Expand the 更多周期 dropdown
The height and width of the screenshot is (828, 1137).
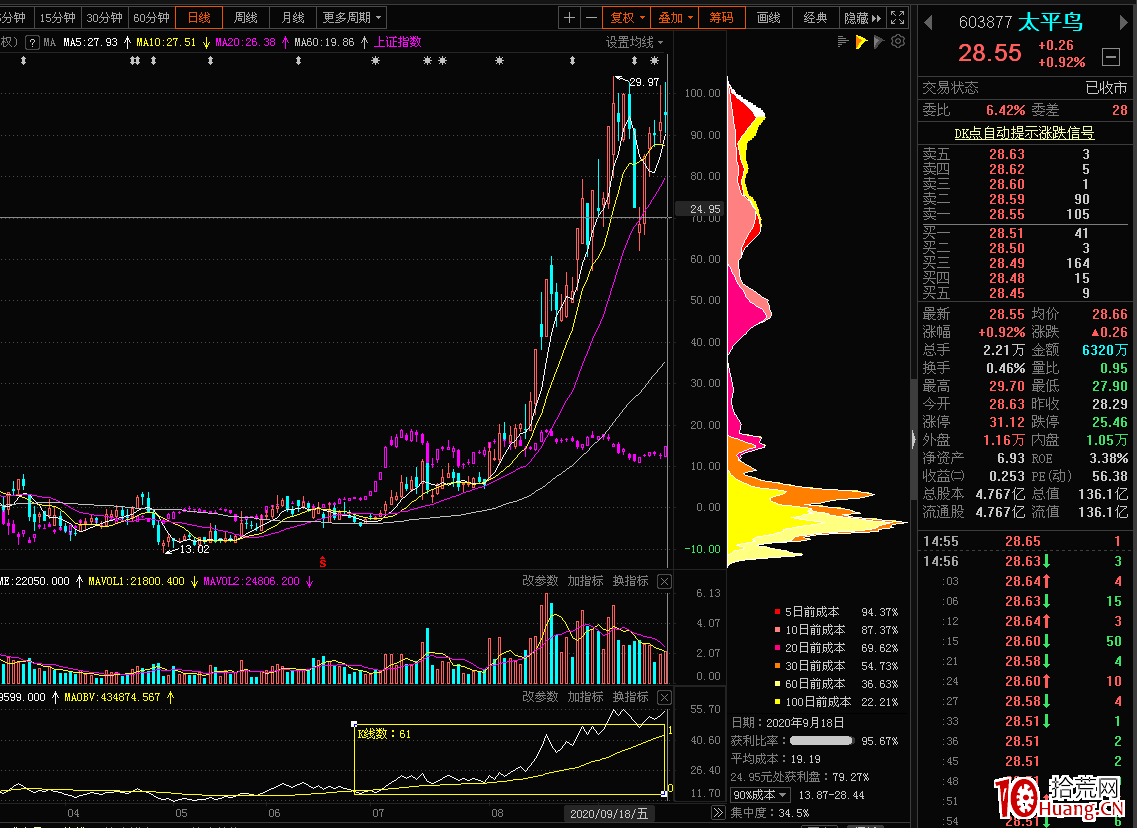pos(352,17)
